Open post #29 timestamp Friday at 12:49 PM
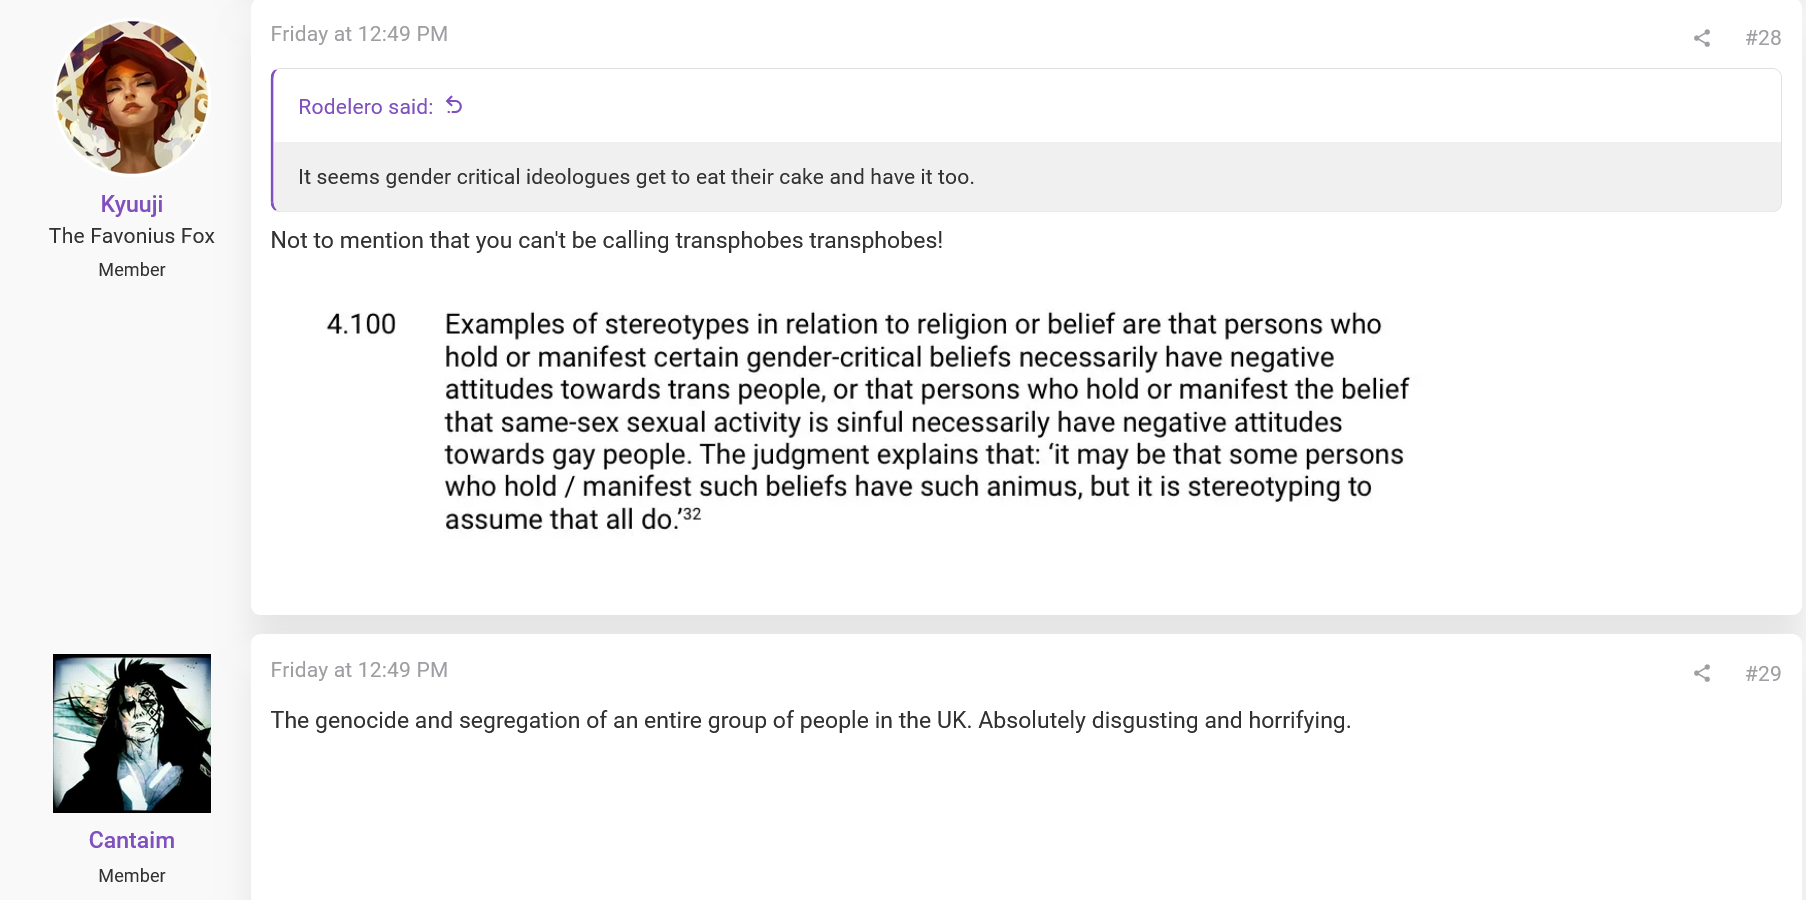1806x900 pixels. (359, 670)
